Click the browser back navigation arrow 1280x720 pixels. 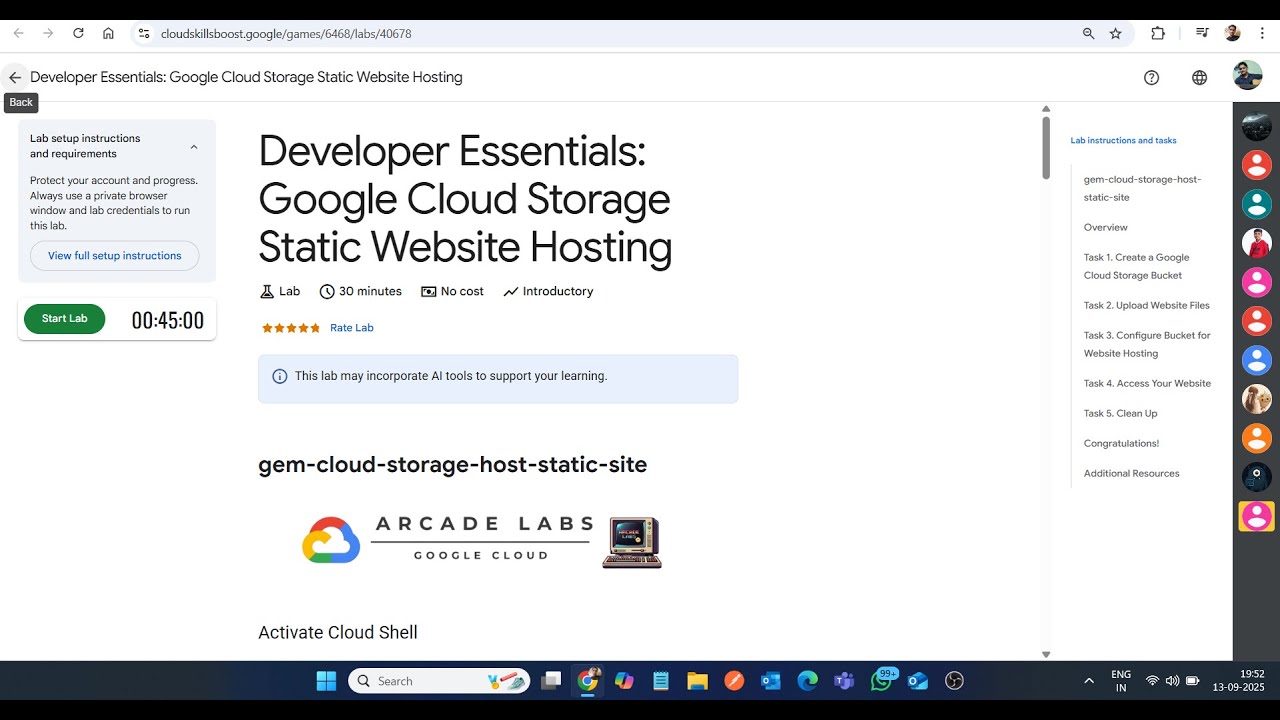(18, 33)
